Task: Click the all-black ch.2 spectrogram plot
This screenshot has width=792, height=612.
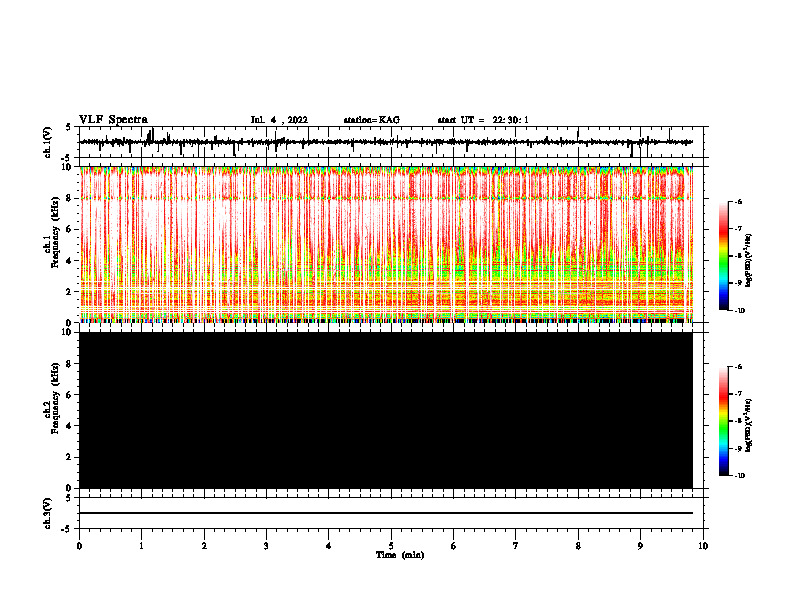Action: 386,410
